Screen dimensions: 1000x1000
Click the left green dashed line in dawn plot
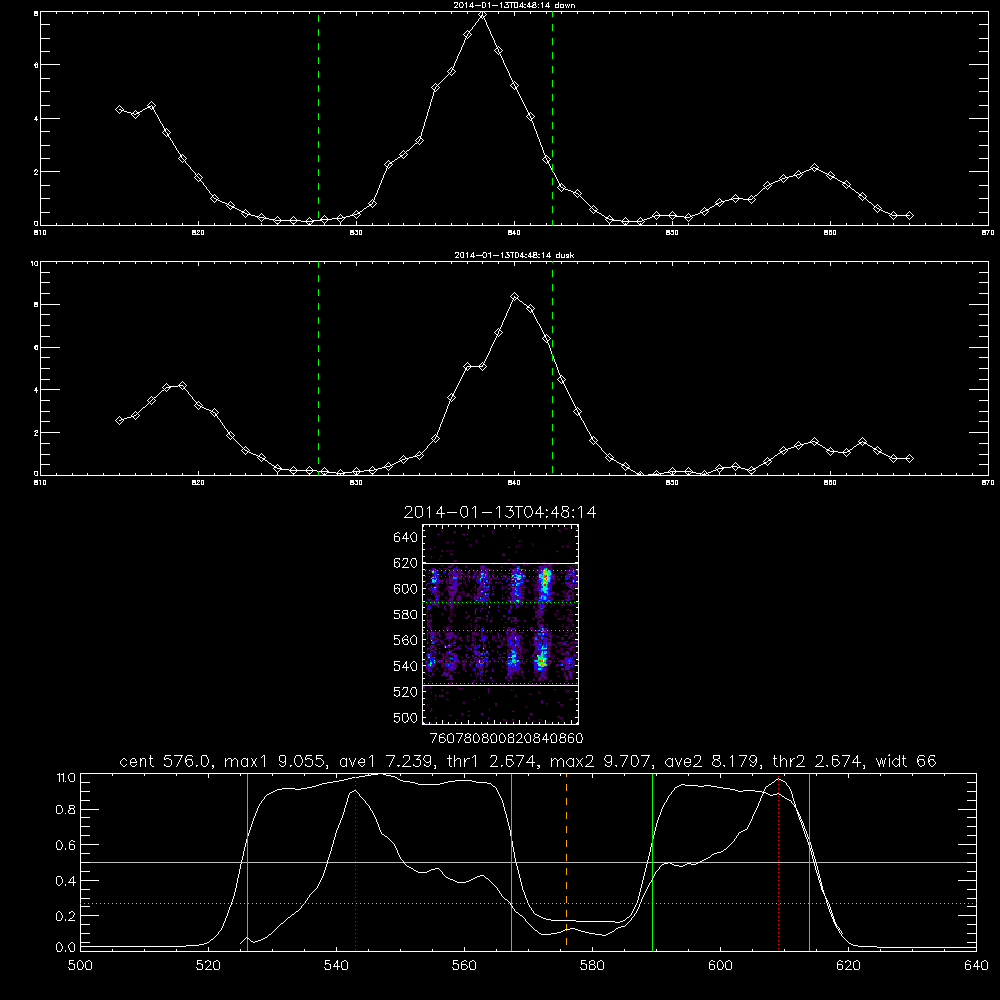[318, 119]
